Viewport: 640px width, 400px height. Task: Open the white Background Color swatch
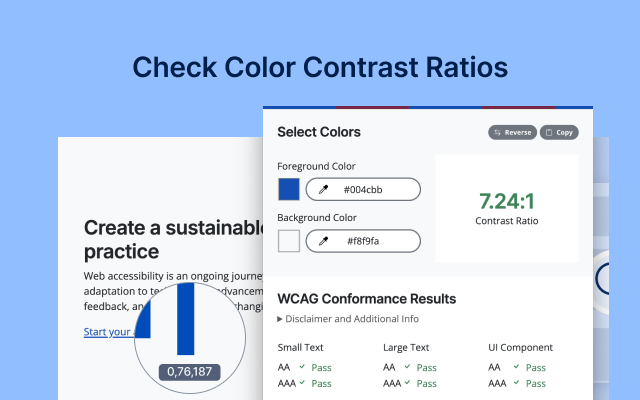point(289,241)
